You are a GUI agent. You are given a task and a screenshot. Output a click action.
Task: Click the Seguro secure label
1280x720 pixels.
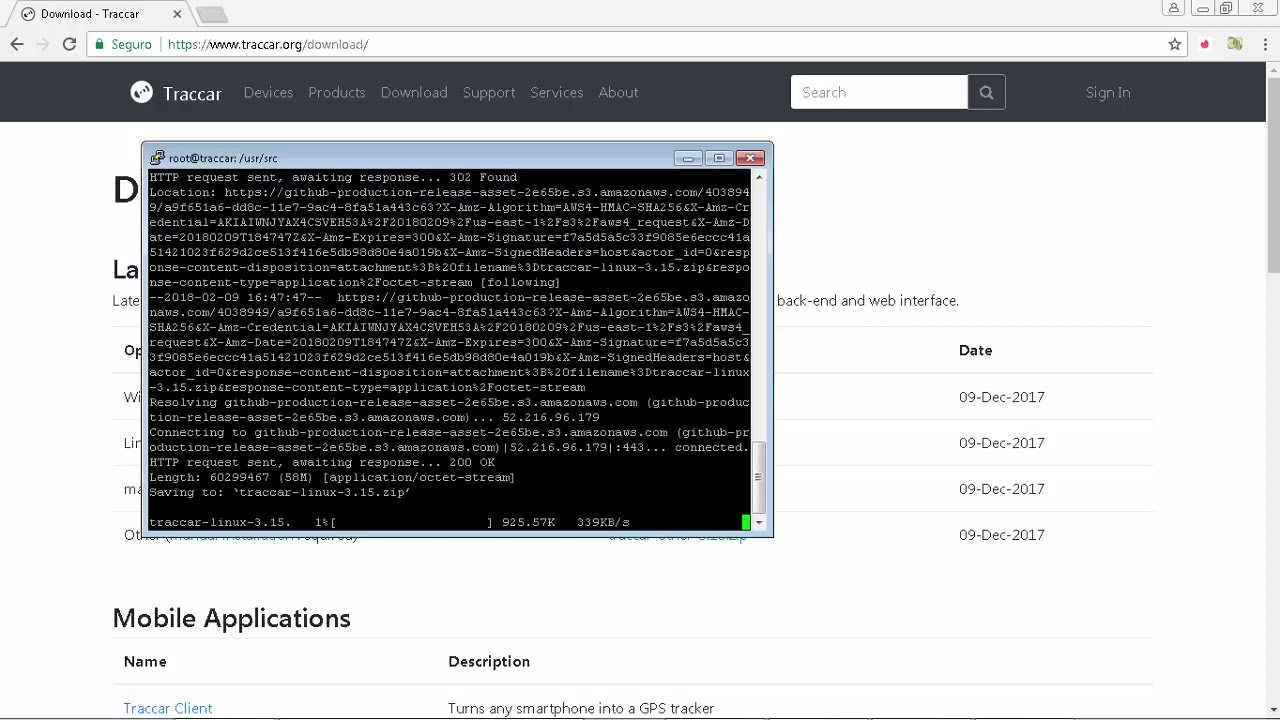[x=131, y=44]
